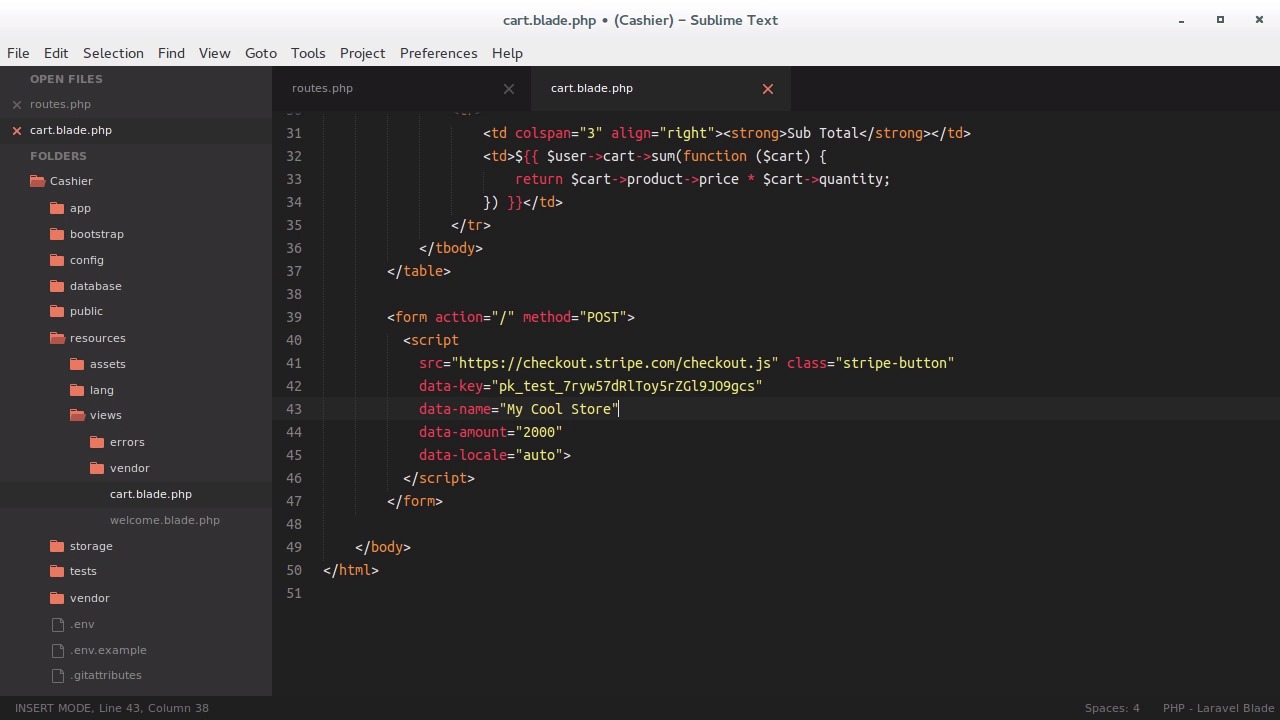Click the app folder icon

pos(57,208)
